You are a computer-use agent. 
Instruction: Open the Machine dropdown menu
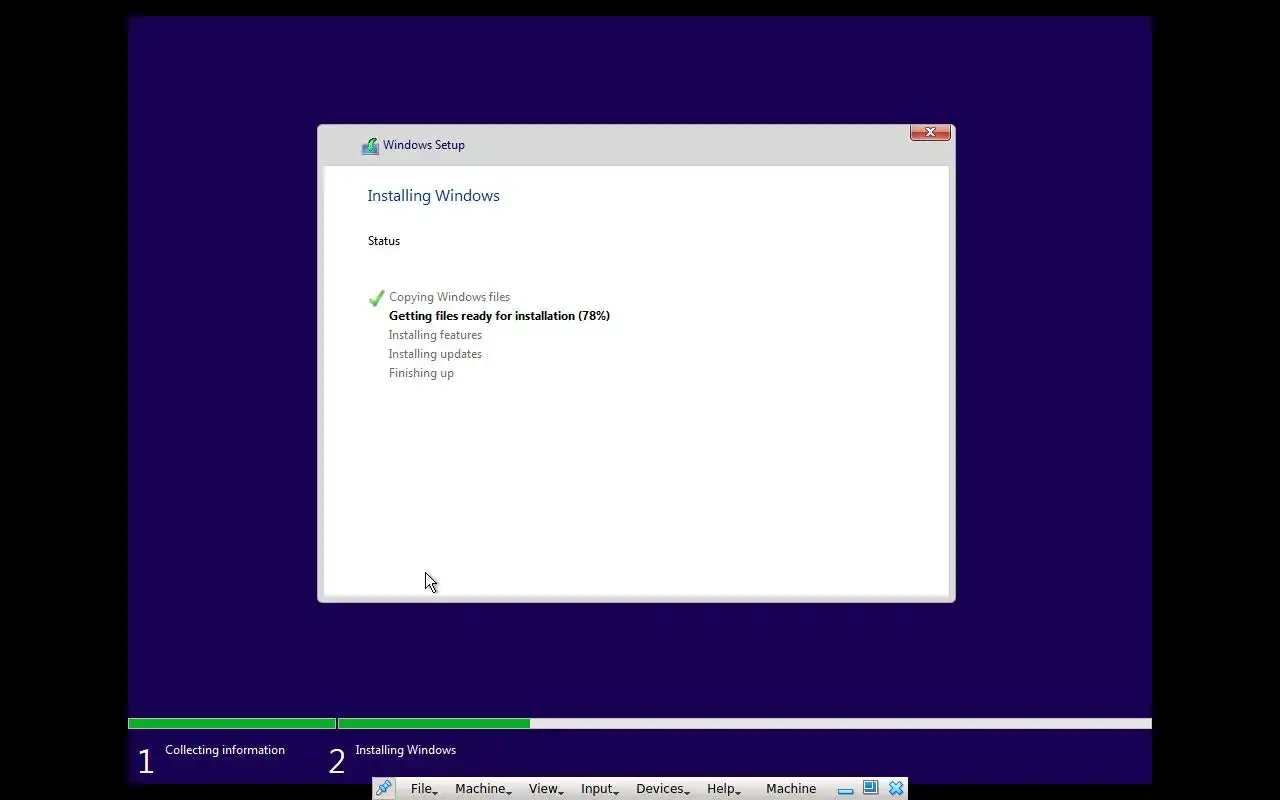tap(483, 789)
